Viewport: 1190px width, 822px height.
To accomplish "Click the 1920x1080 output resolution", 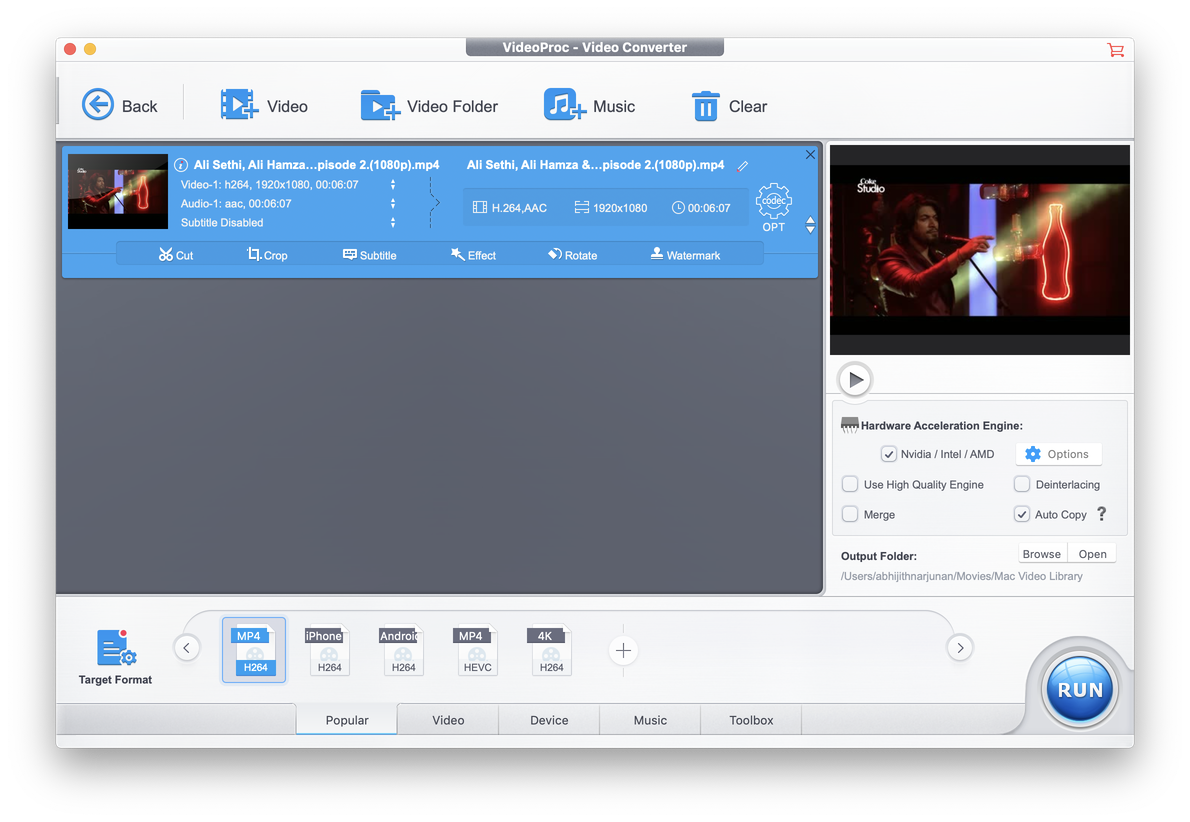I will [611, 207].
